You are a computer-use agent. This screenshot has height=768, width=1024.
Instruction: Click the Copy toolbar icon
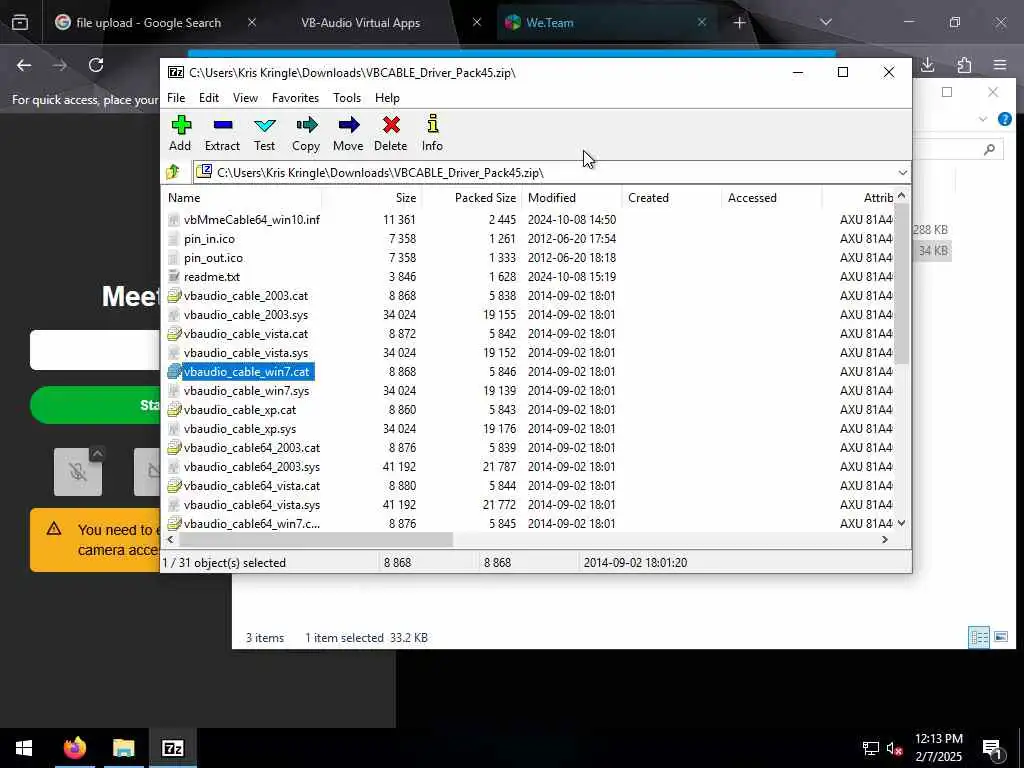coord(306,133)
